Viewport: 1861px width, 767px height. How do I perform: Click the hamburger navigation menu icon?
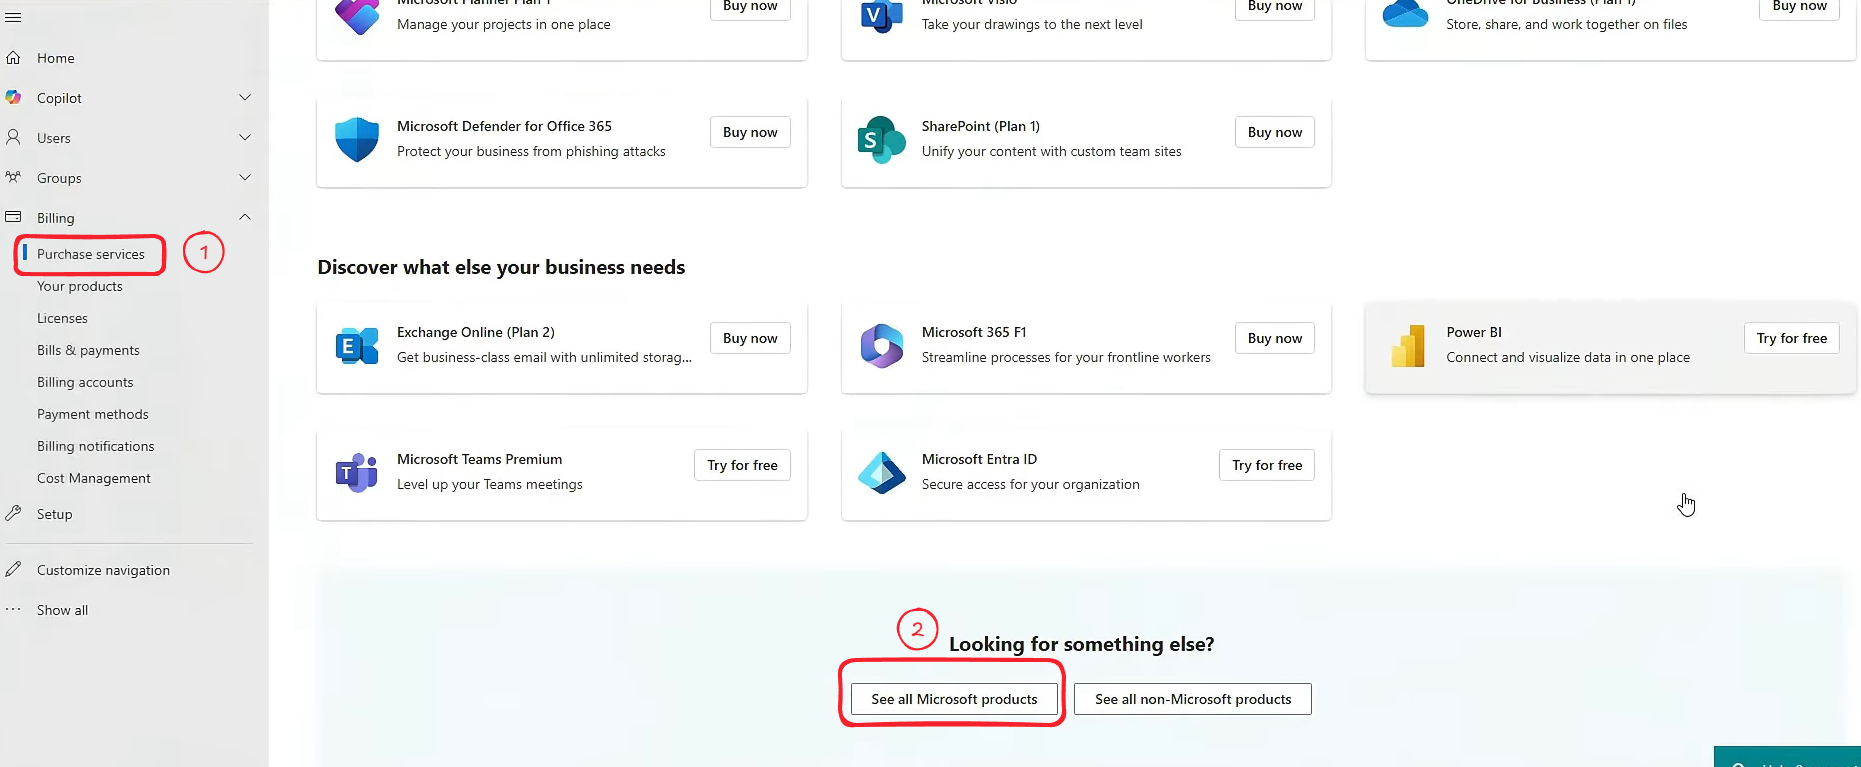click(13, 17)
